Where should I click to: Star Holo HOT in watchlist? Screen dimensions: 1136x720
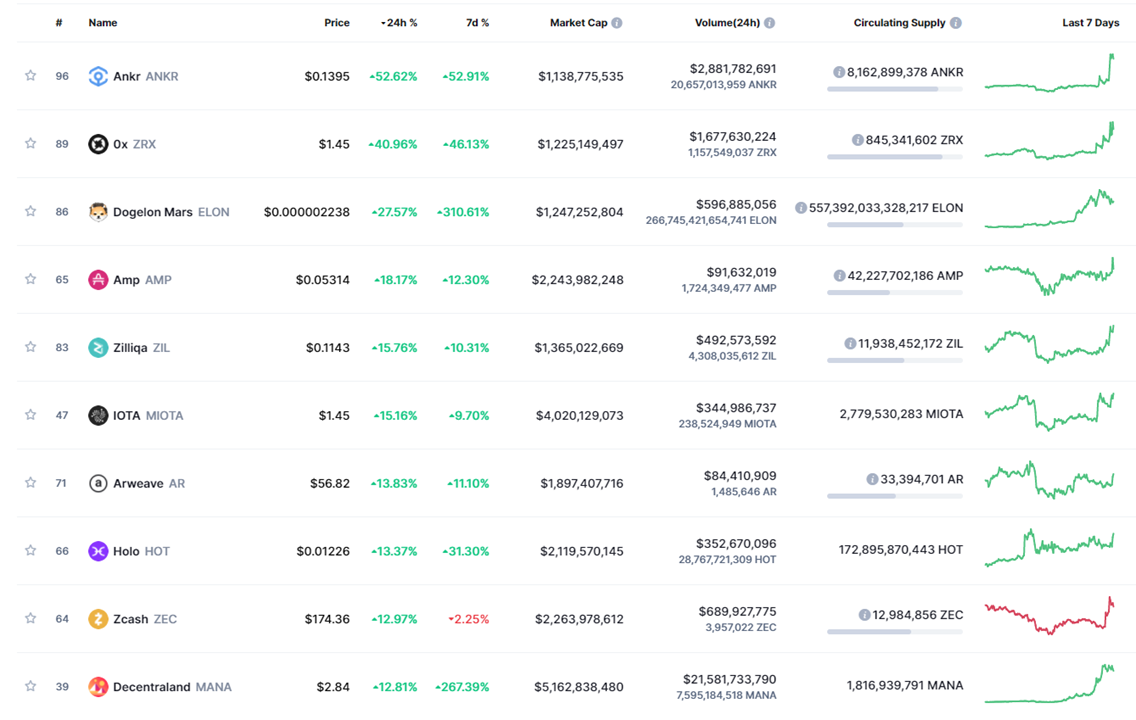pos(30,551)
